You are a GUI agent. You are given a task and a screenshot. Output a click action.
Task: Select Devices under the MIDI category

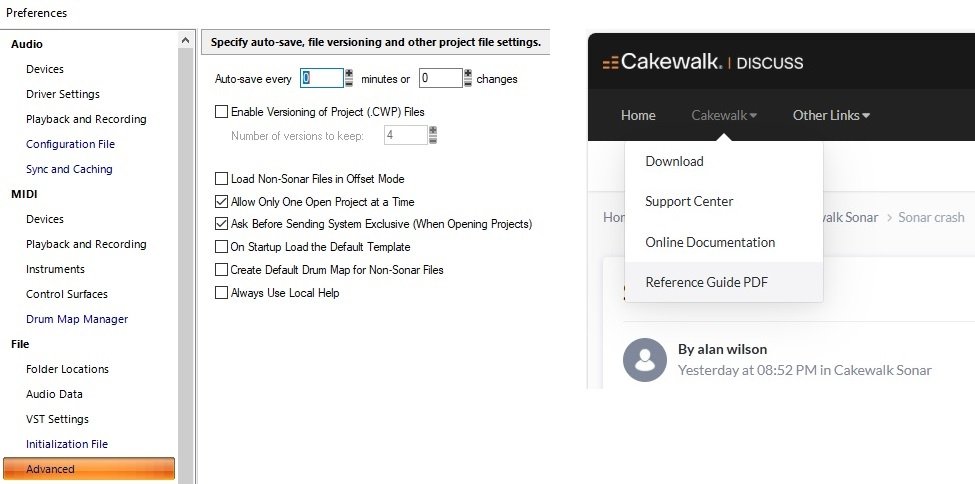(45, 219)
